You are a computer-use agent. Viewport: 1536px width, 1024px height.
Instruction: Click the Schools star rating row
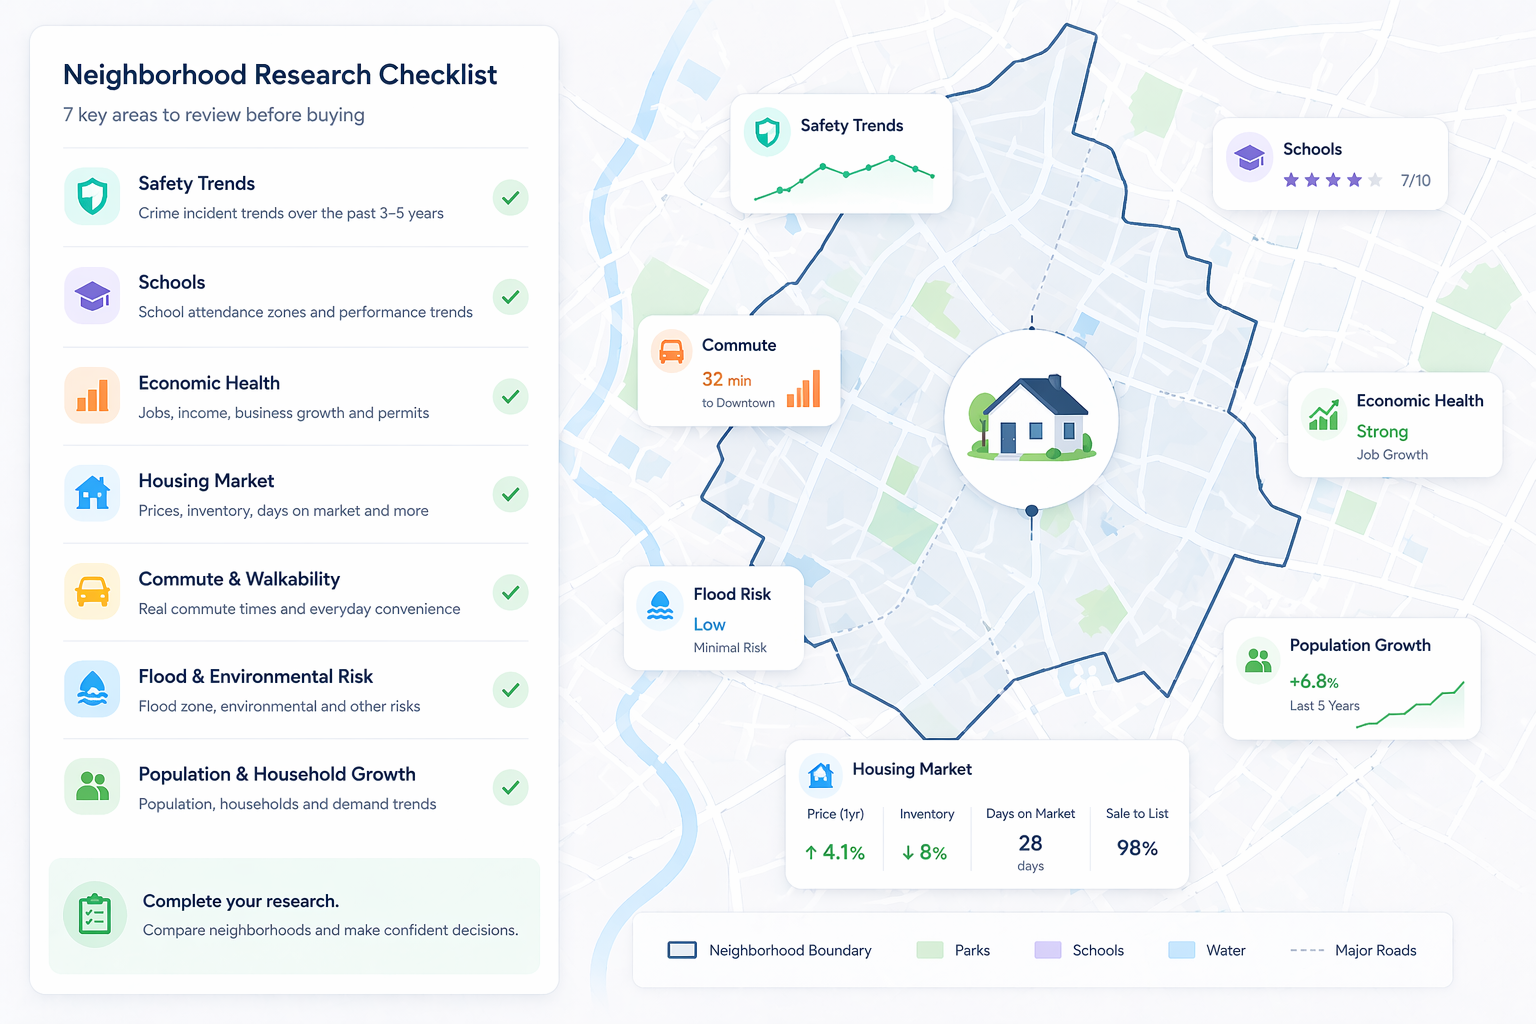1333,180
